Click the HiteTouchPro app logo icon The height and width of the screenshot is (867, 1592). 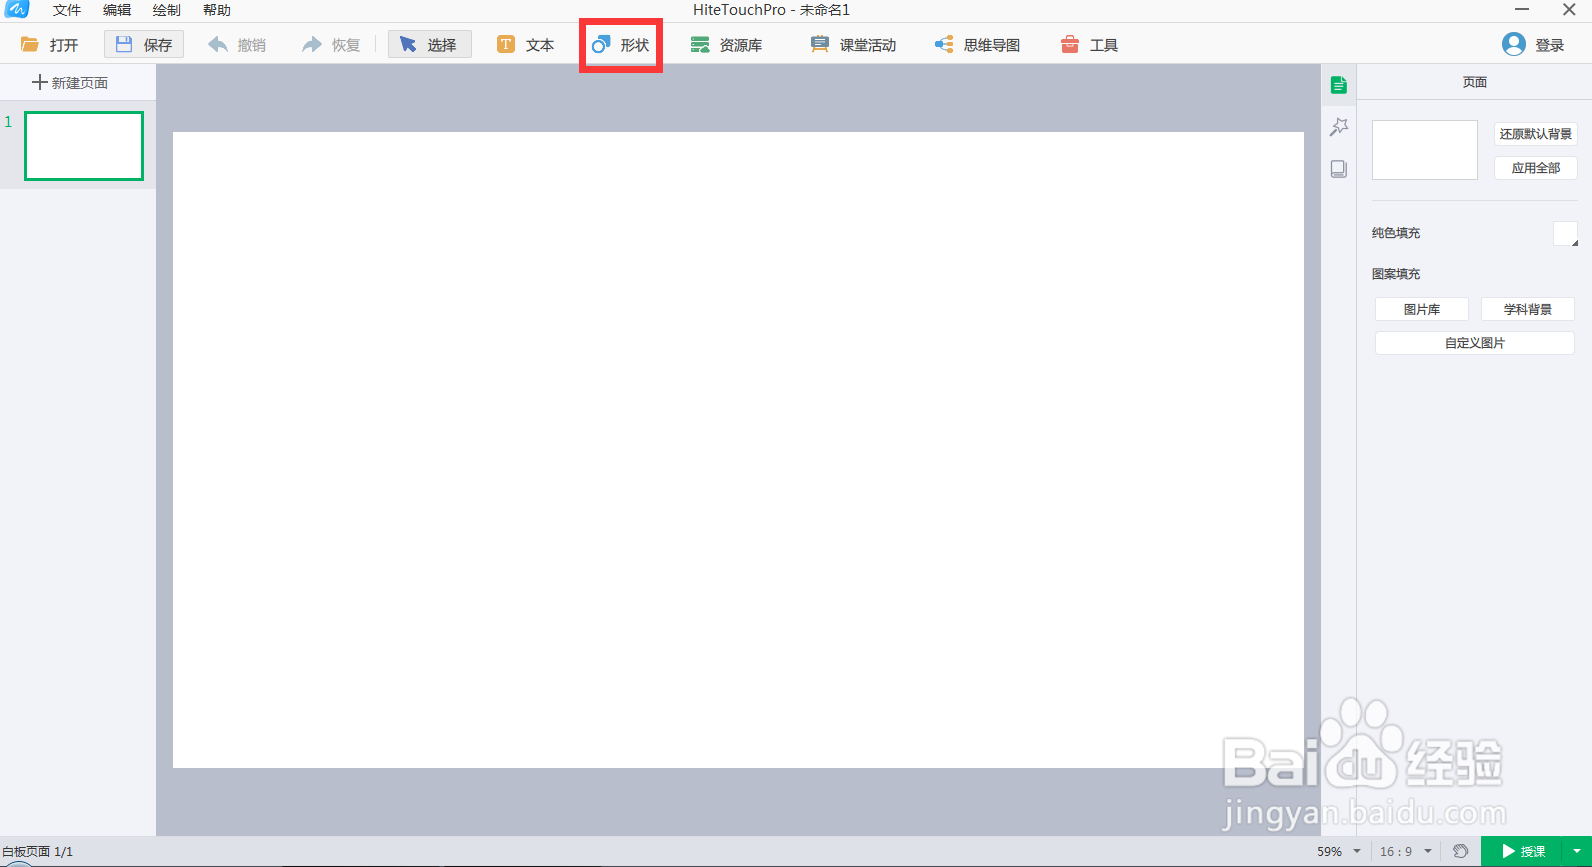pyautogui.click(x=17, y=9)
